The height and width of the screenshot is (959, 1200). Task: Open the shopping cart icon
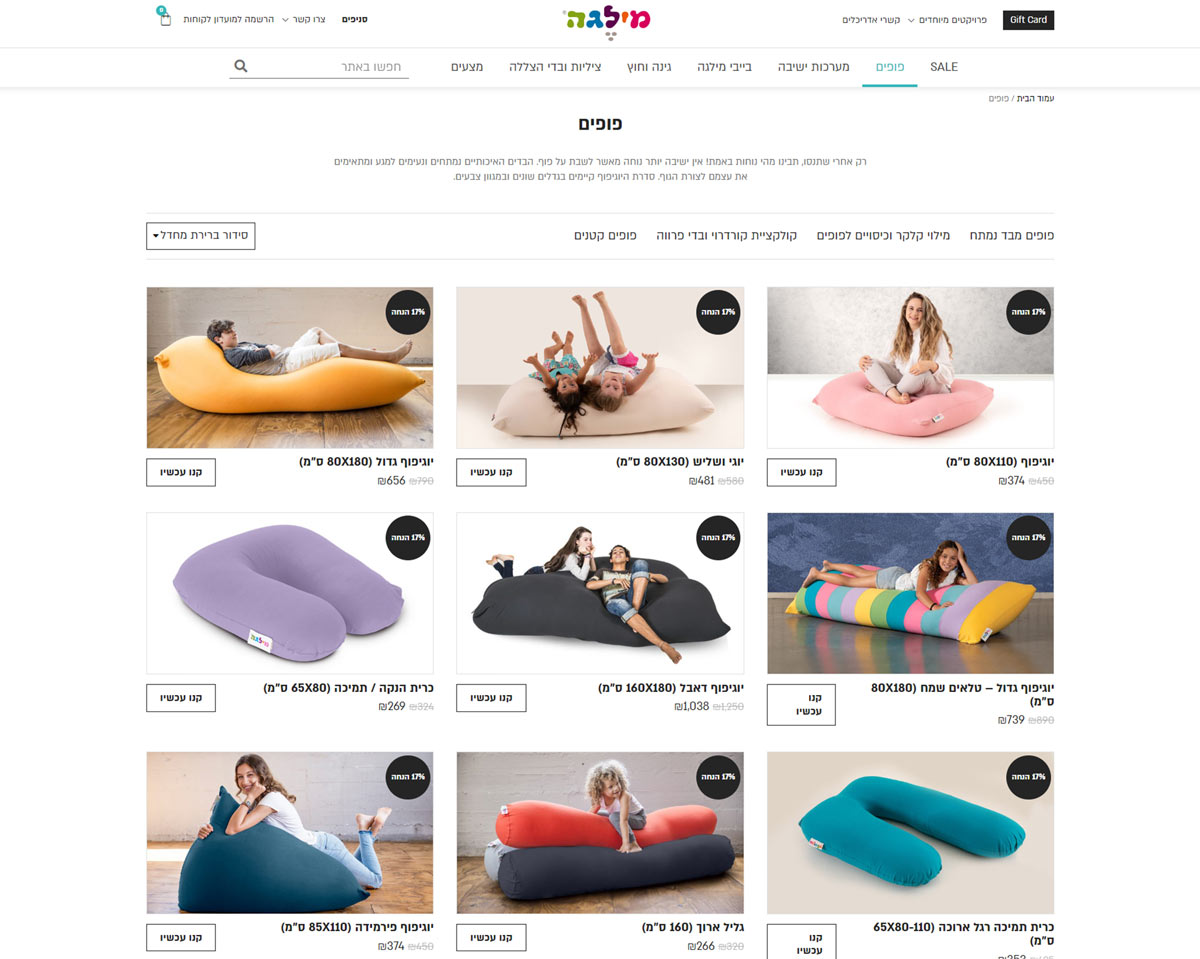click(164, 18)
